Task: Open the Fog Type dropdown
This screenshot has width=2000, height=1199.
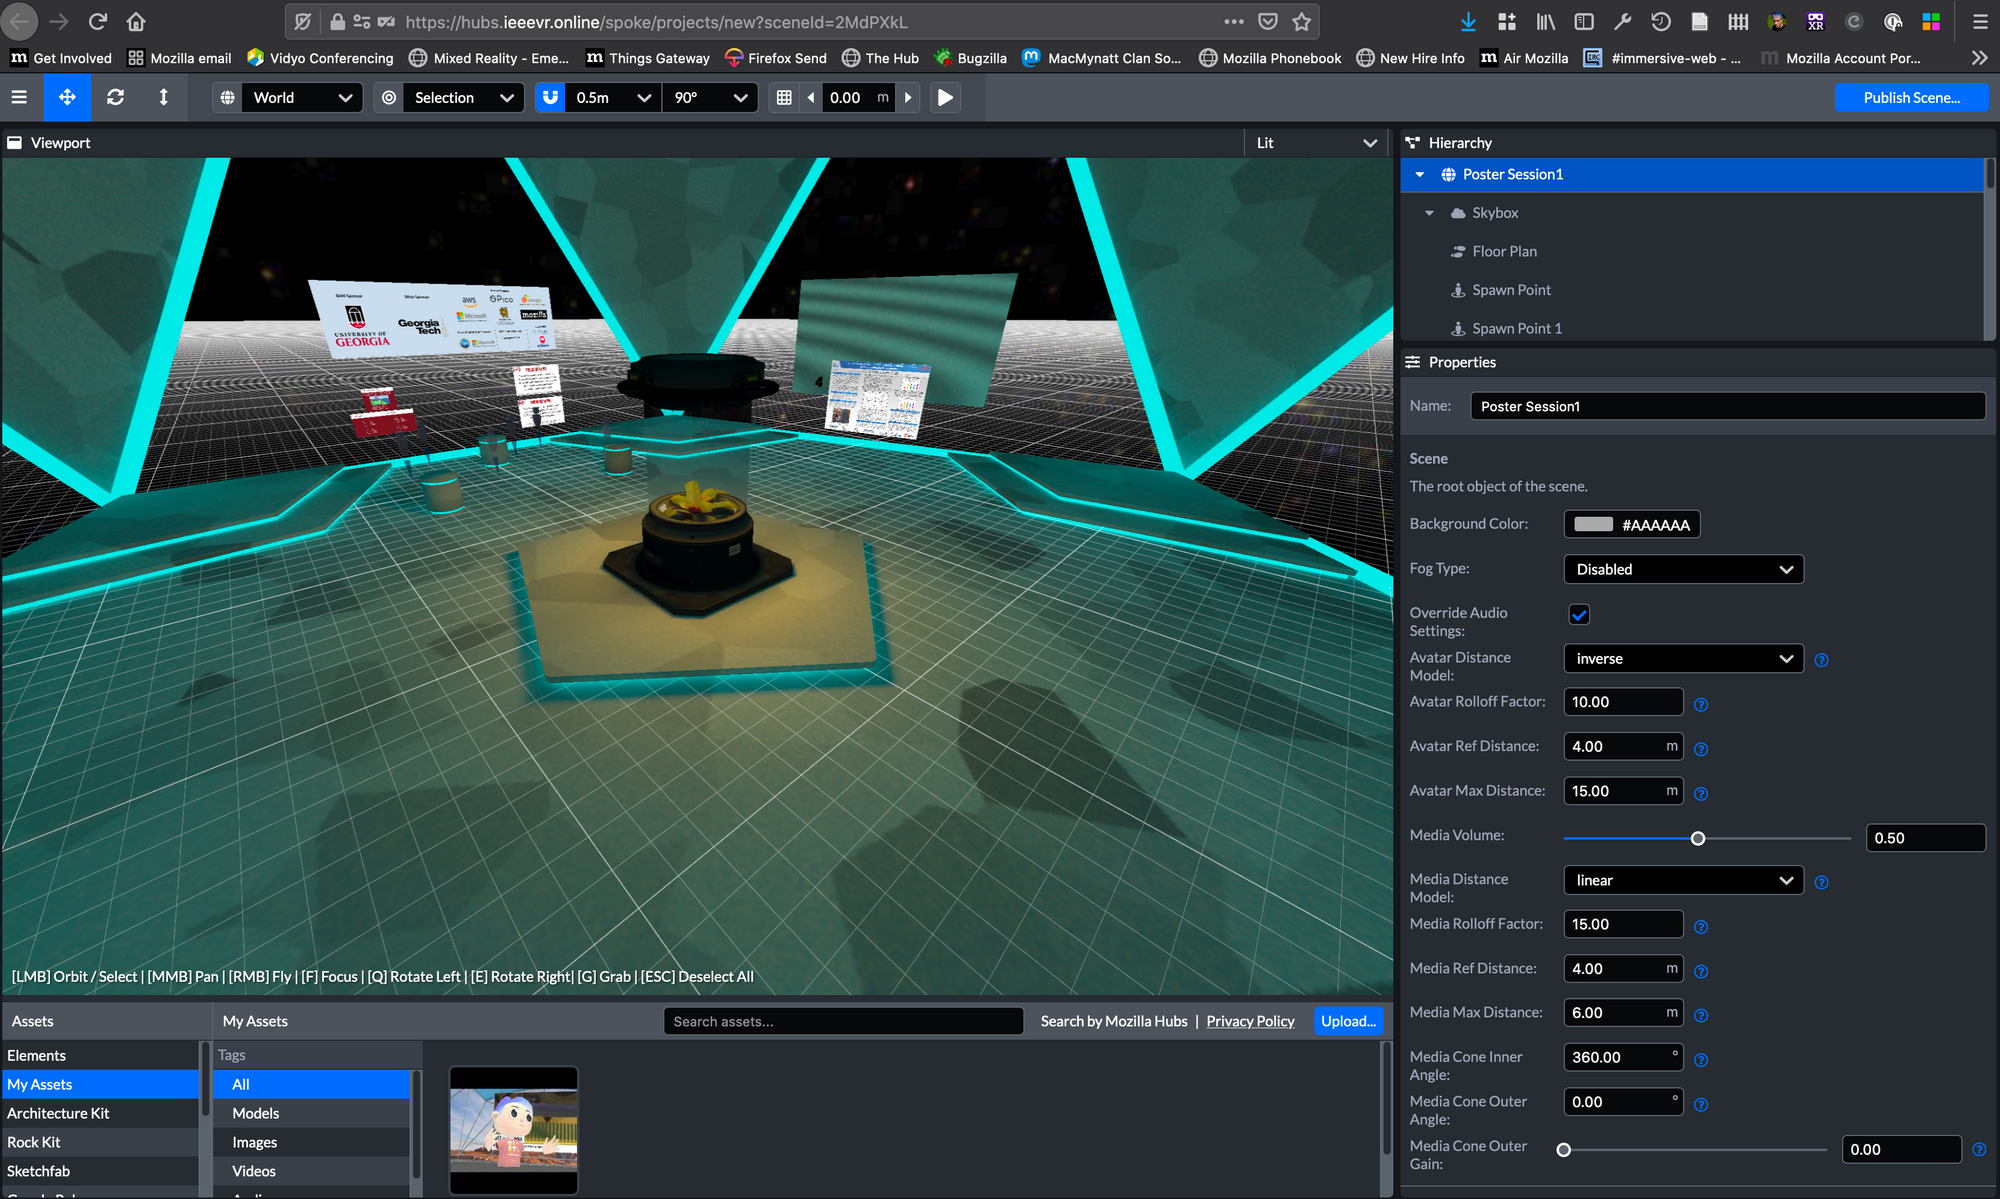Action: point(1683,569)
